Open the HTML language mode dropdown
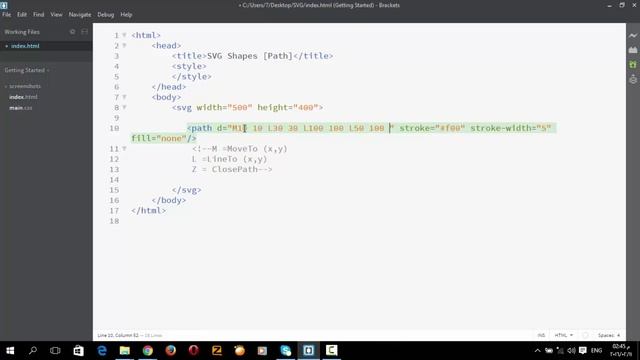This screenshot has height=360, width=640. (x=564, y=335)
